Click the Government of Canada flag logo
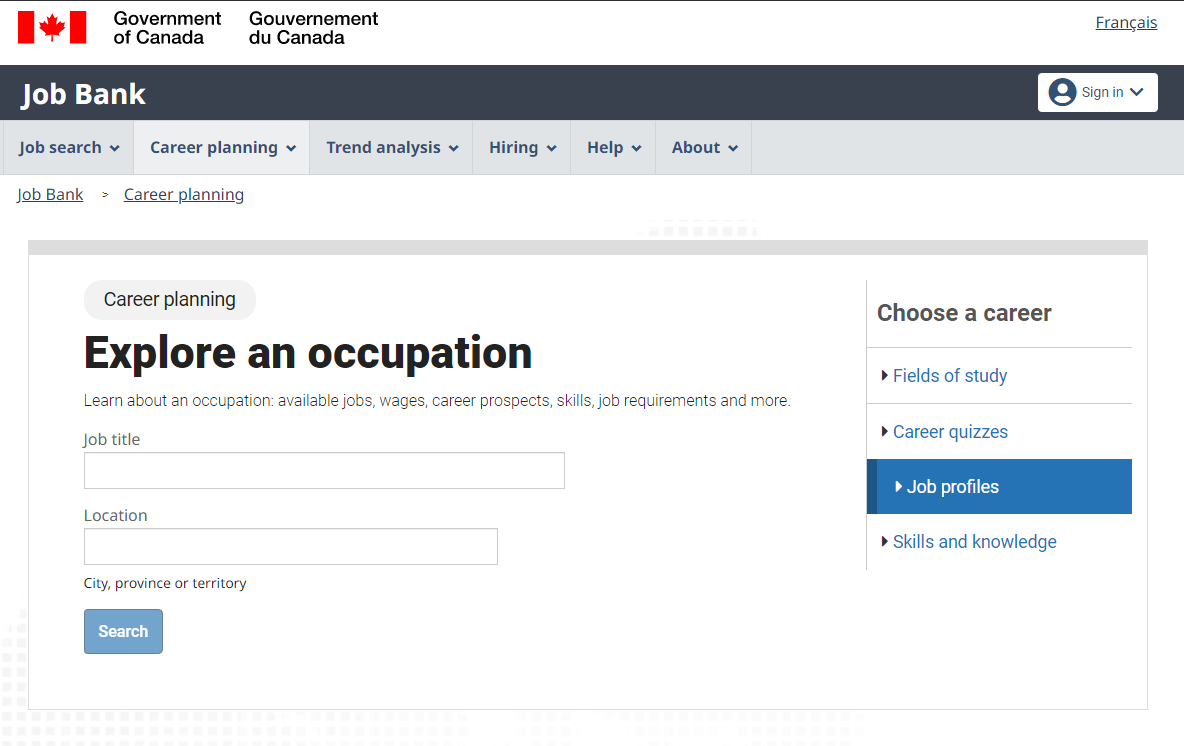The height and width of the screenshot is (746, 1184). click(52, 28)
